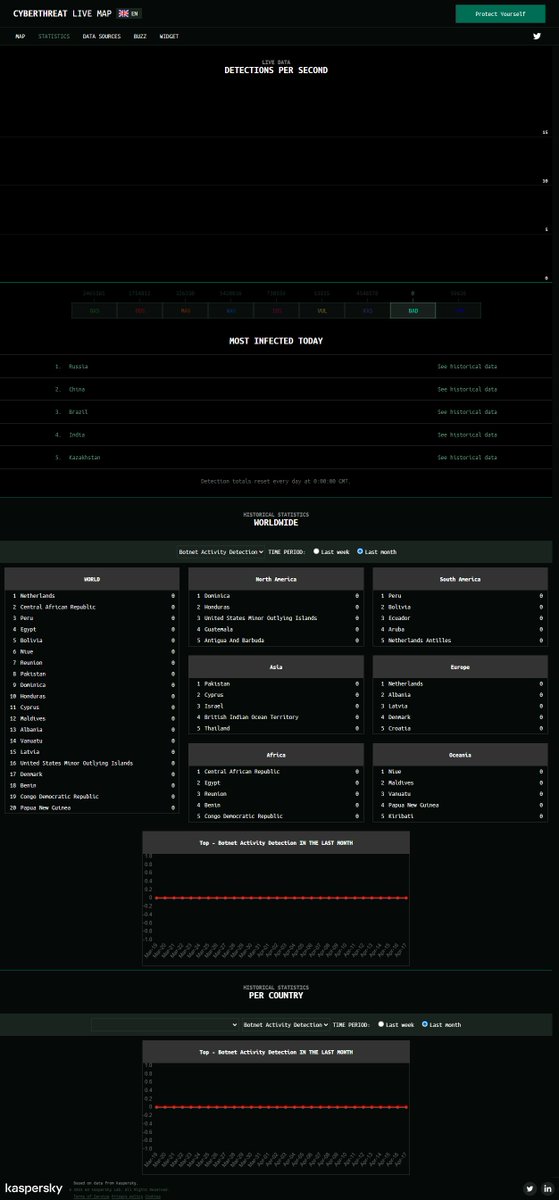Toggle the VUL detection type
The width and height of the screenshot is (559, 1200).
pos(322,311)
